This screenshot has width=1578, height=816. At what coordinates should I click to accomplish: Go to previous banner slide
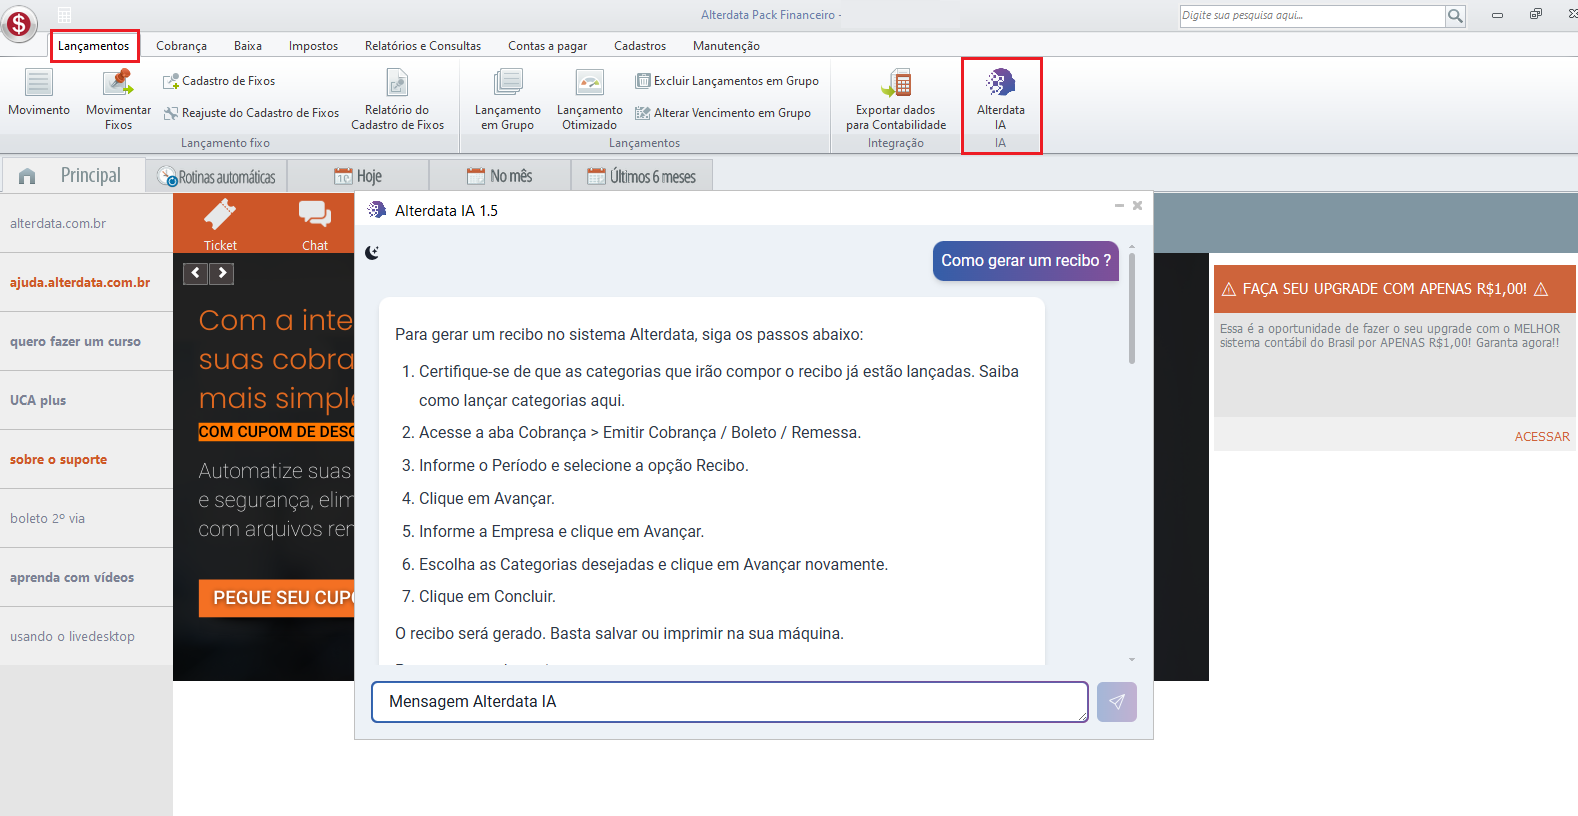[195, 273]
